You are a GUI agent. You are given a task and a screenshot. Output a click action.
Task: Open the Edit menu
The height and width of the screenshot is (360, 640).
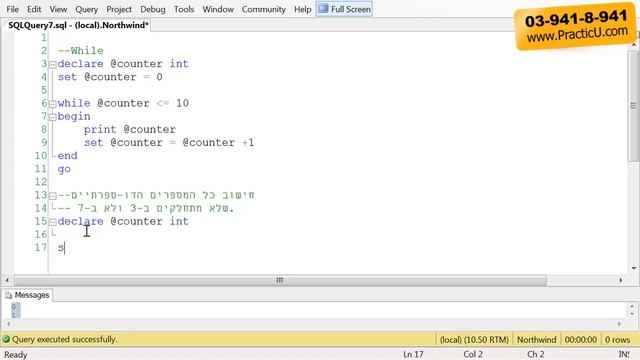point(34,9)
